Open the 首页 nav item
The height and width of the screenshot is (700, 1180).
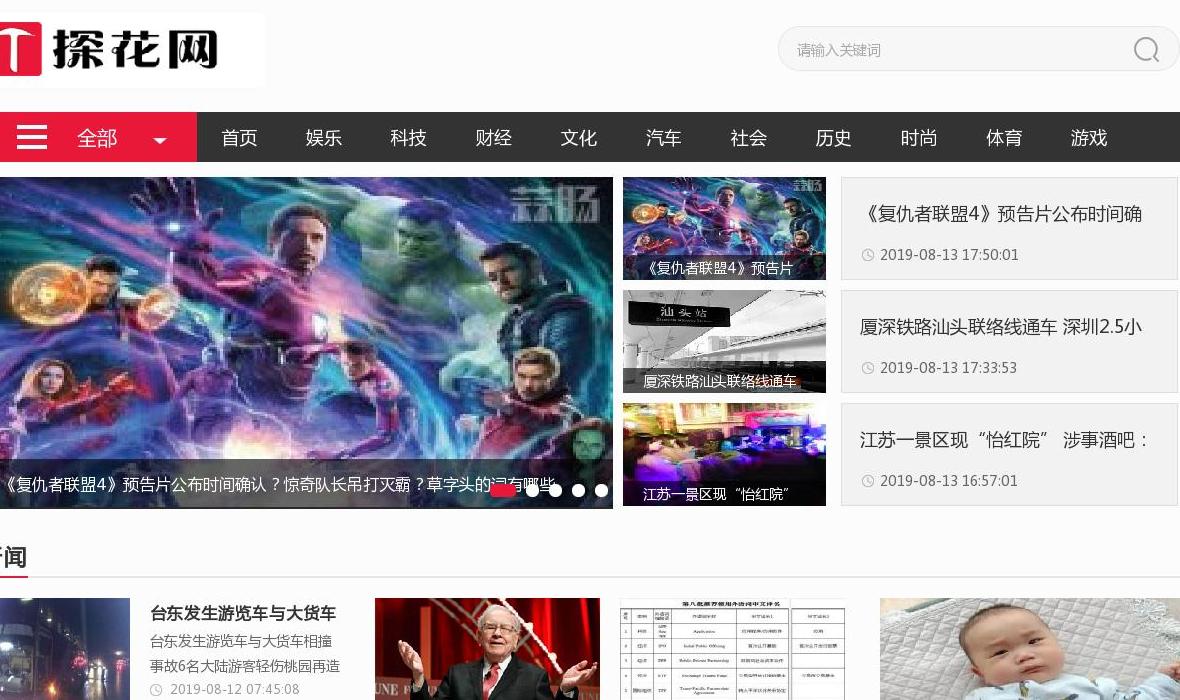coord(239,138)
